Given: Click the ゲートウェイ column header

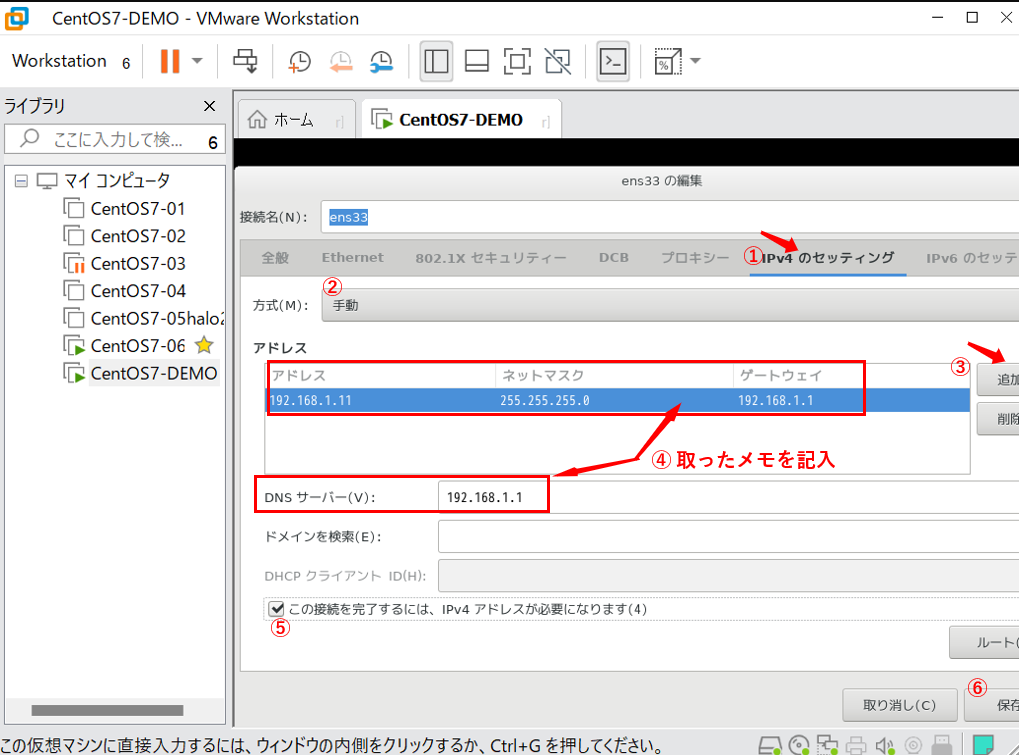Looking at the screenshot, I should (x=780, y=376).
